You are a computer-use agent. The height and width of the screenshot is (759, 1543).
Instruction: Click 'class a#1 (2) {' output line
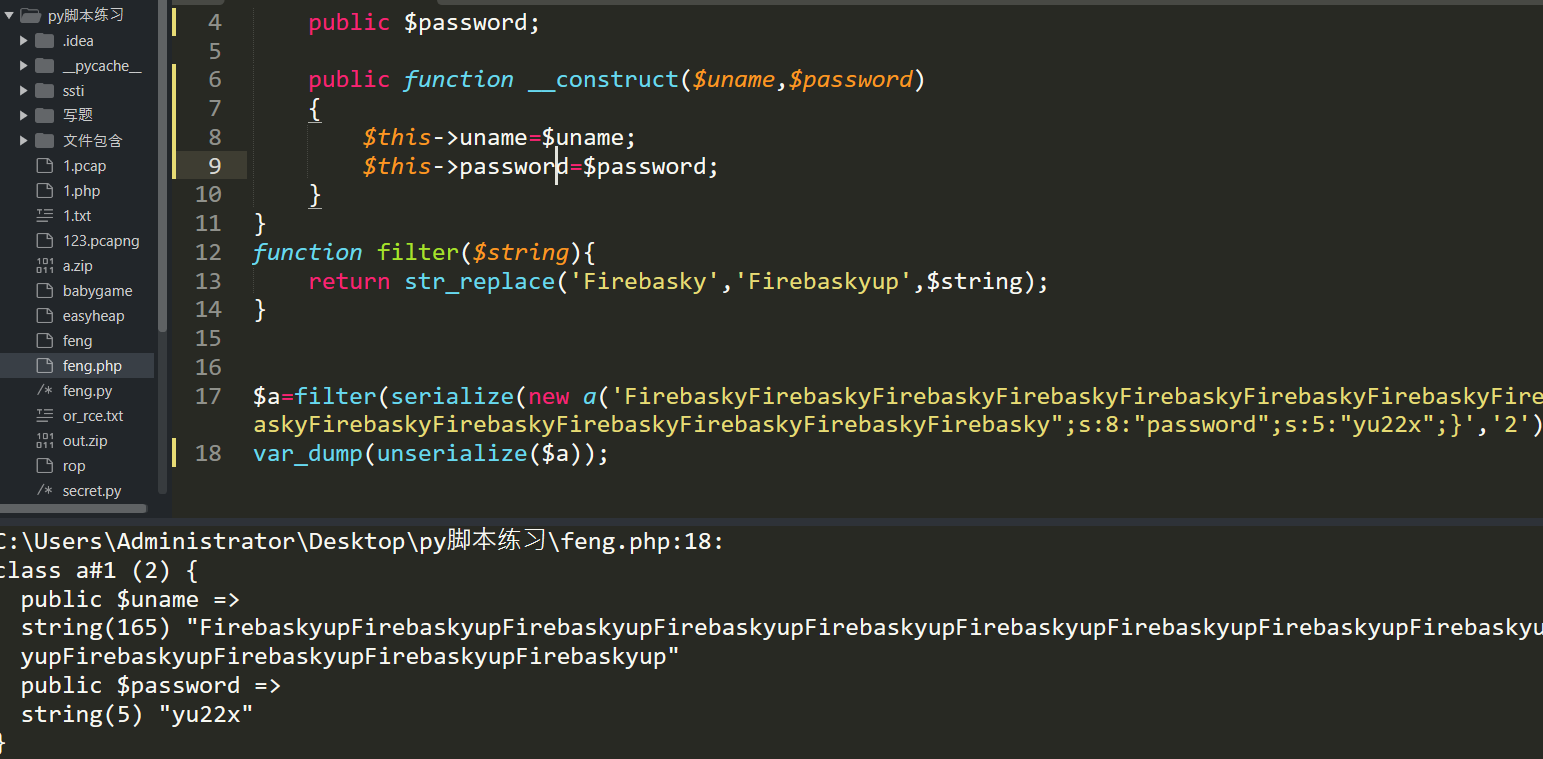coord(100,571)
